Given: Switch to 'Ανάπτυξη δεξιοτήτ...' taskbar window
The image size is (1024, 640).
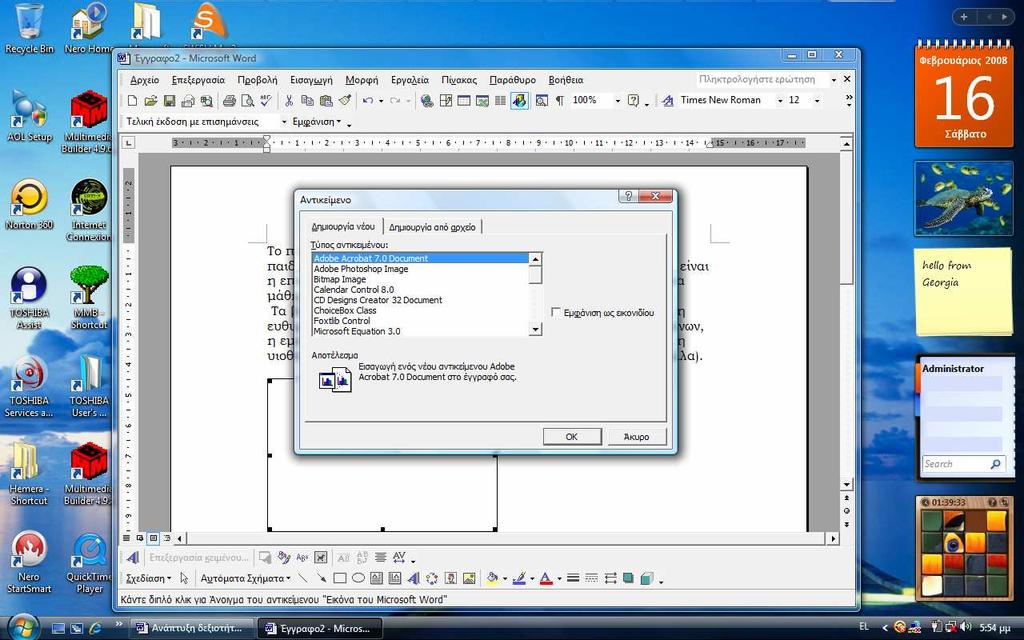Looking at the screenshot, I should coord(190,628).
